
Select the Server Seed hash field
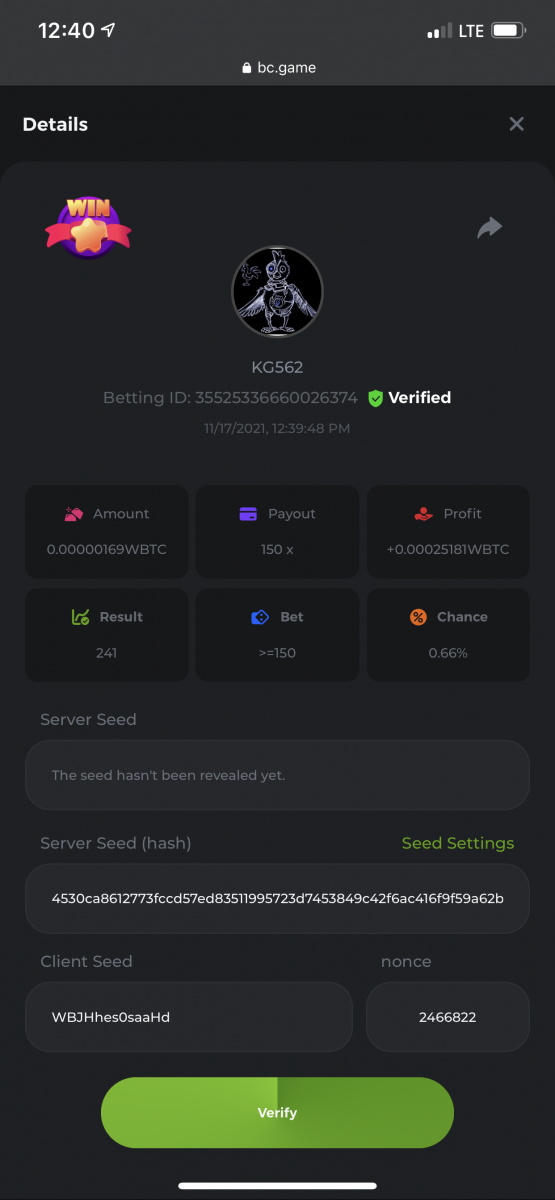(277, 898)
